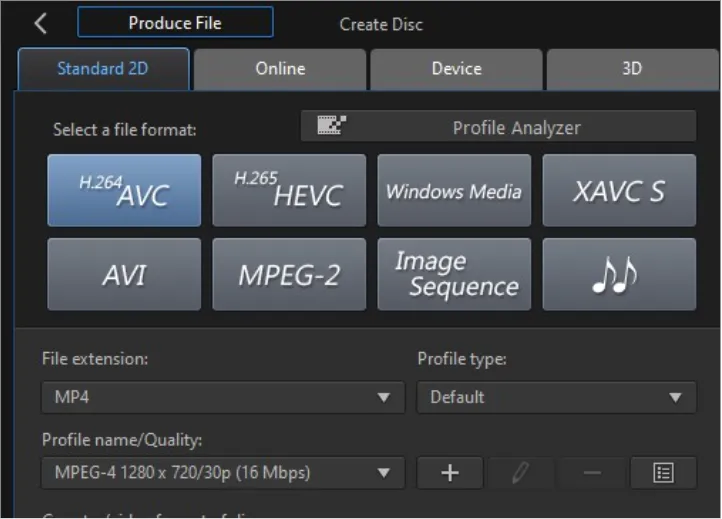This screenshot has height=519, width=722.
Task: Go back using the left arrow icon
Action: (41, 23)
